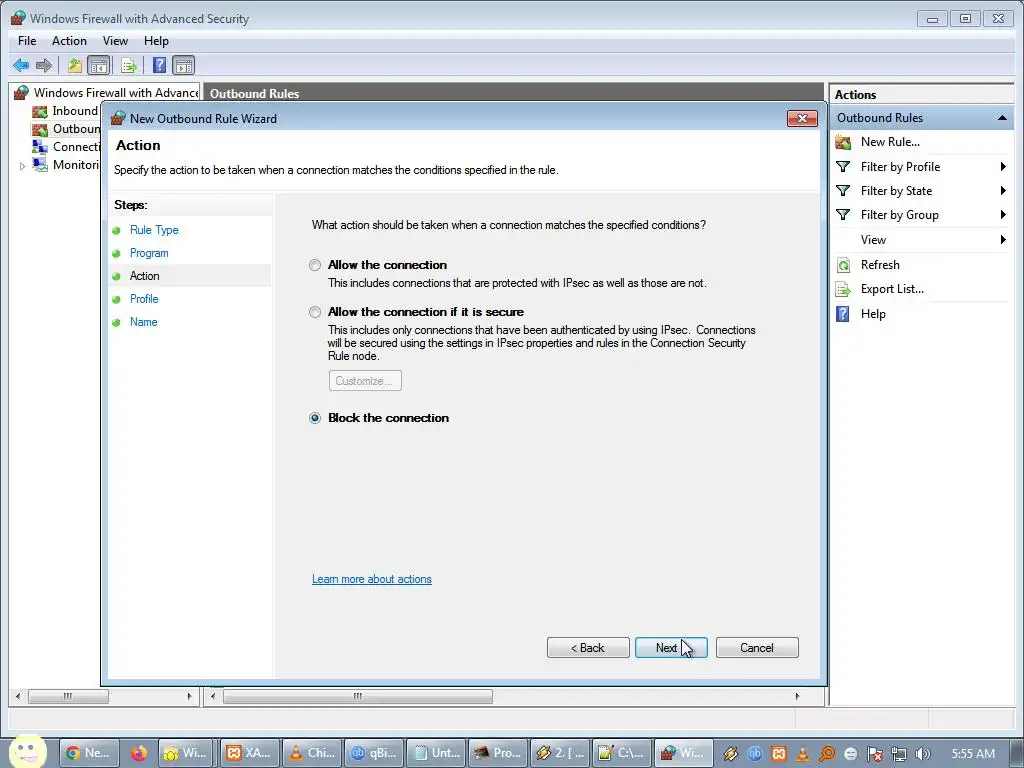This screenshot has width=1024, height=768.
Task: Open the Filter by Profile submenu arrow
Action: click(1003, 167)
